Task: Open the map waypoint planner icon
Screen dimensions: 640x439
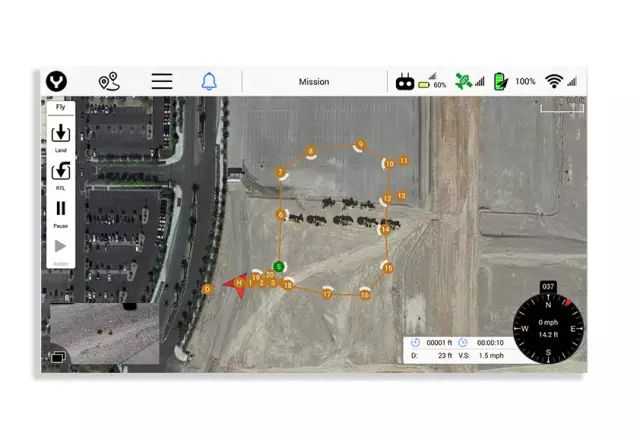Action: coord(108,82)
